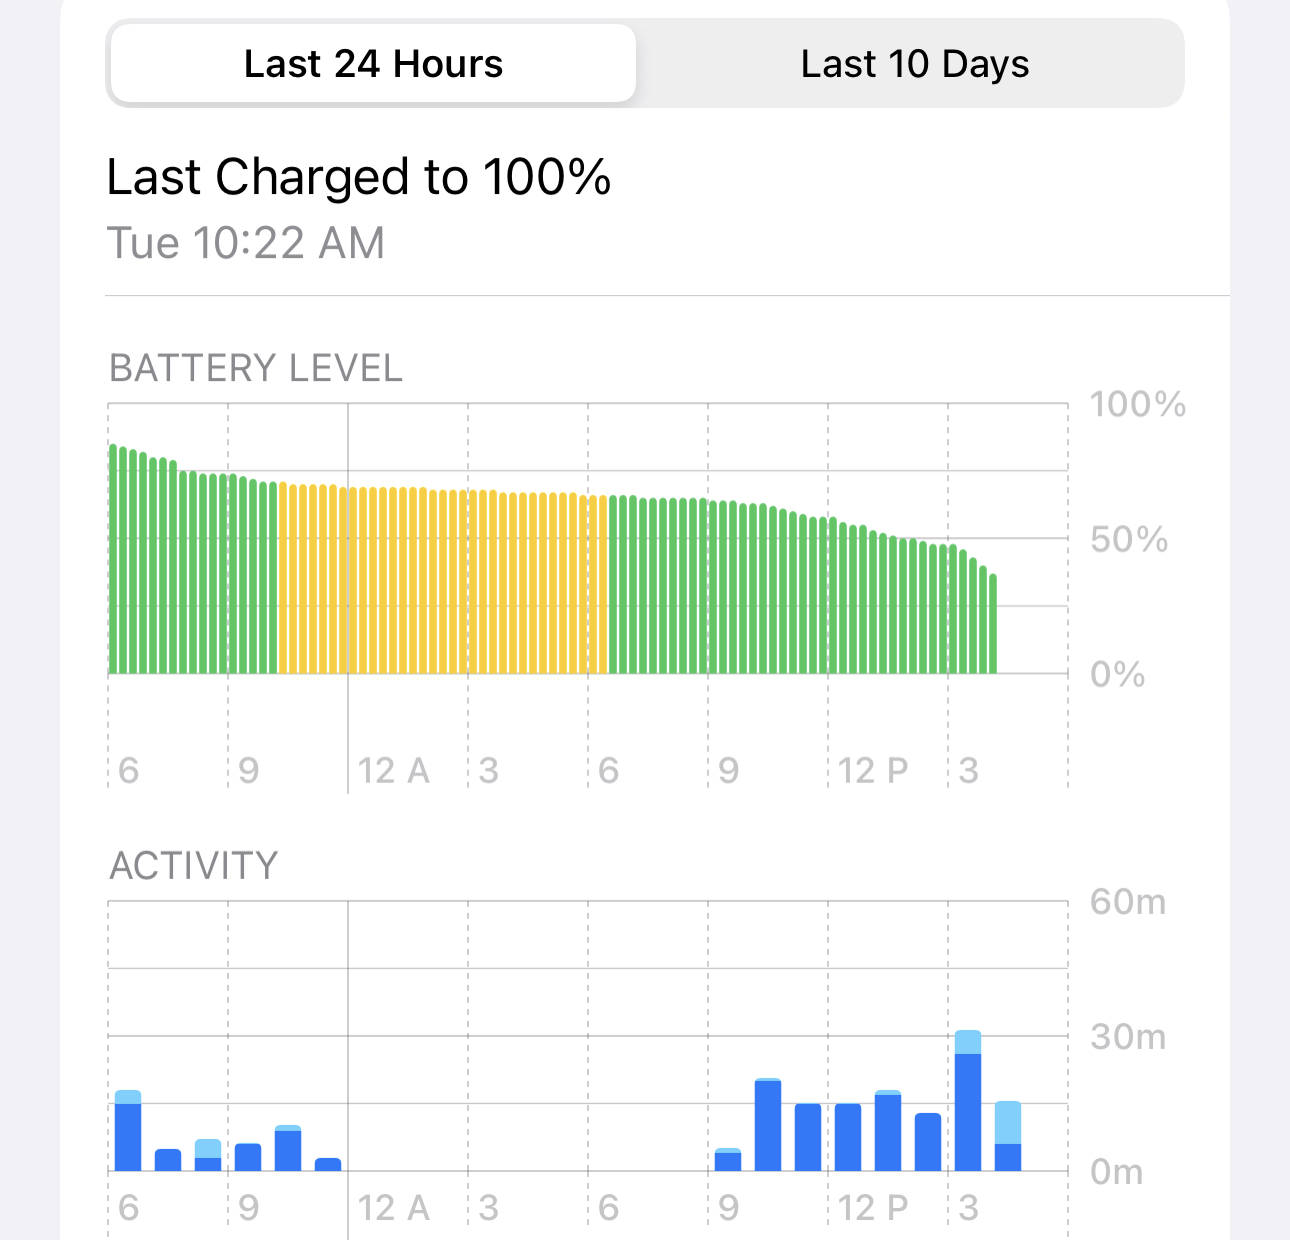The width and height of the screenshot is (1290, 1240).
Task: Tap the 100% battery axis label
Action: pyautogui.click(x=1138, y=404)
